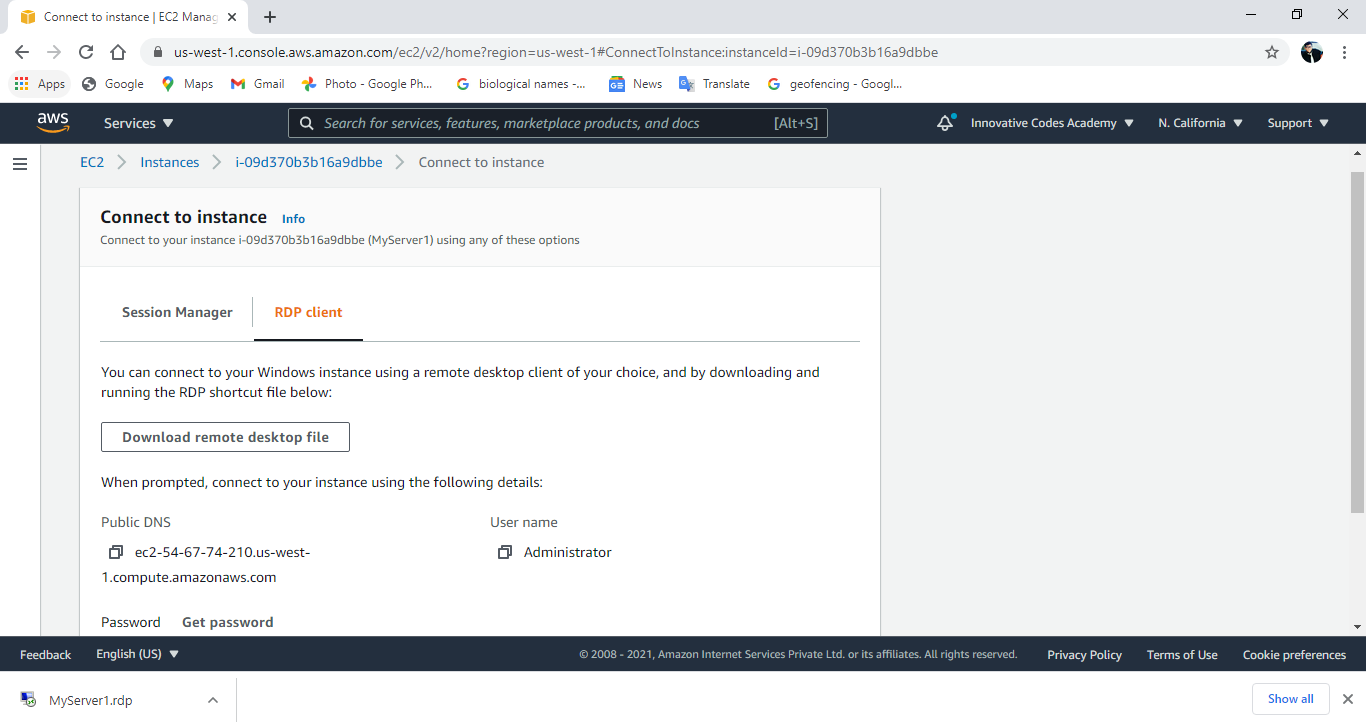The width and height of the screenshot is (1366, 727).
Task: Click the Gmail bookmark
Action: (x=258, y=84)
